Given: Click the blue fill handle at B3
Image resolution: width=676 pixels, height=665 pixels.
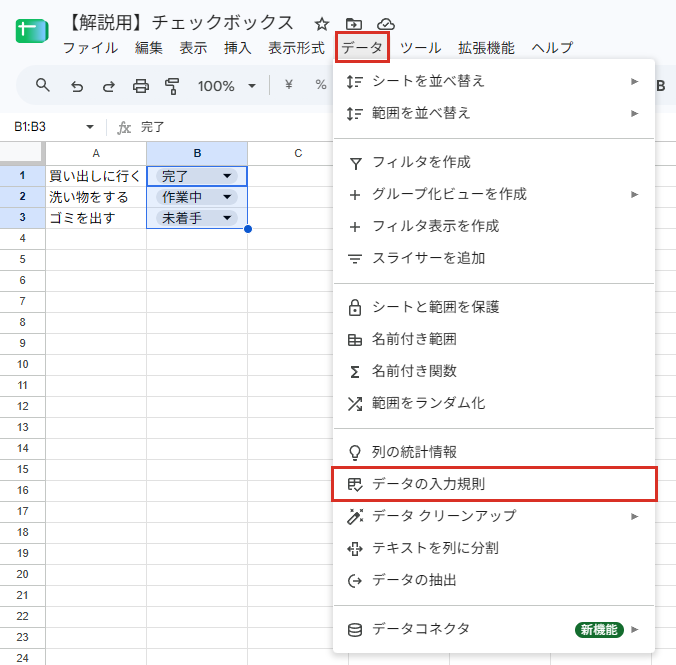Looking at the screenshot, I should tap(247, 229).
